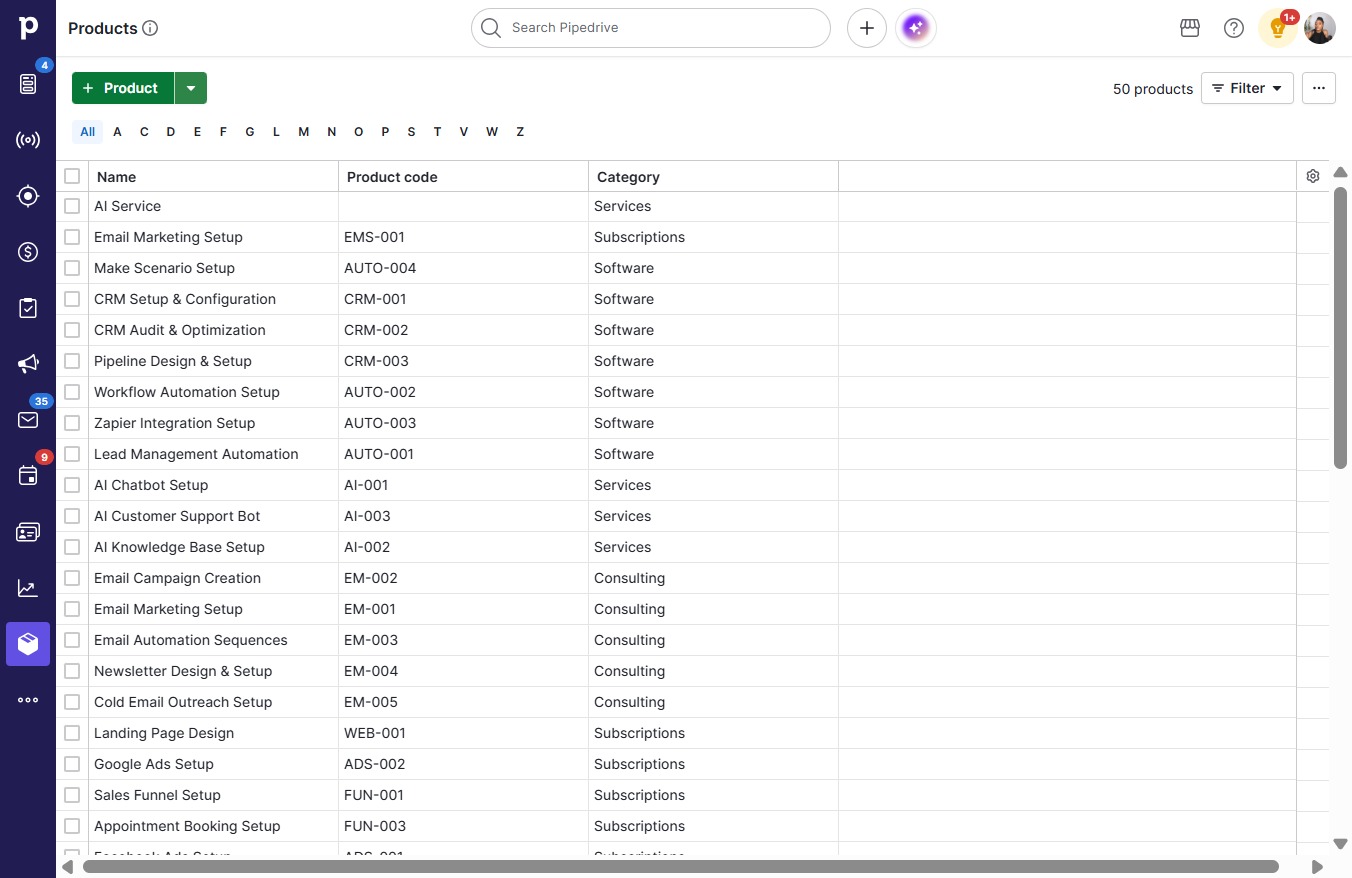Click the green Product add button
1352x878 pixels.
tap(123, 88)
